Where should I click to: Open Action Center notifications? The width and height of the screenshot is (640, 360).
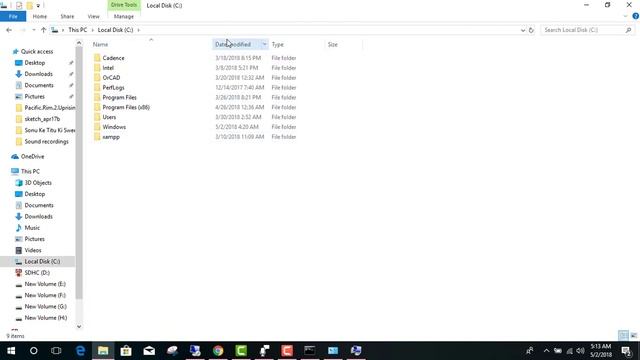click(627, 351)
